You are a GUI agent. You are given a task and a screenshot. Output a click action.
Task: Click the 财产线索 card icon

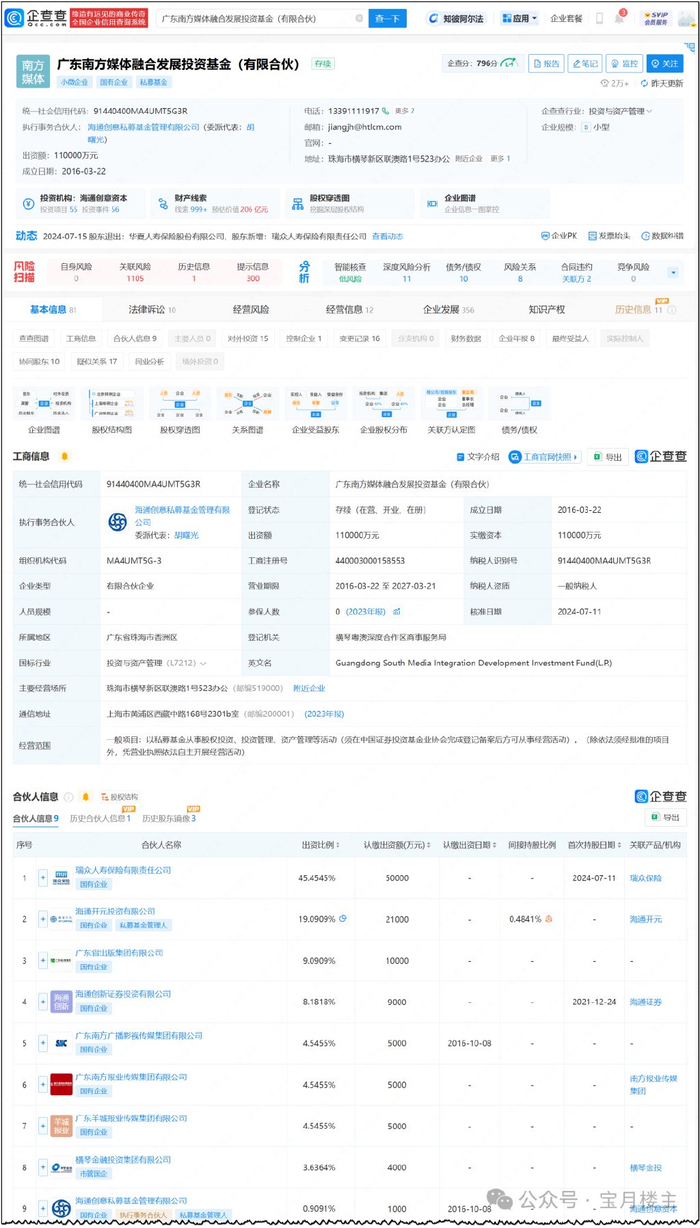pos(163,203)
